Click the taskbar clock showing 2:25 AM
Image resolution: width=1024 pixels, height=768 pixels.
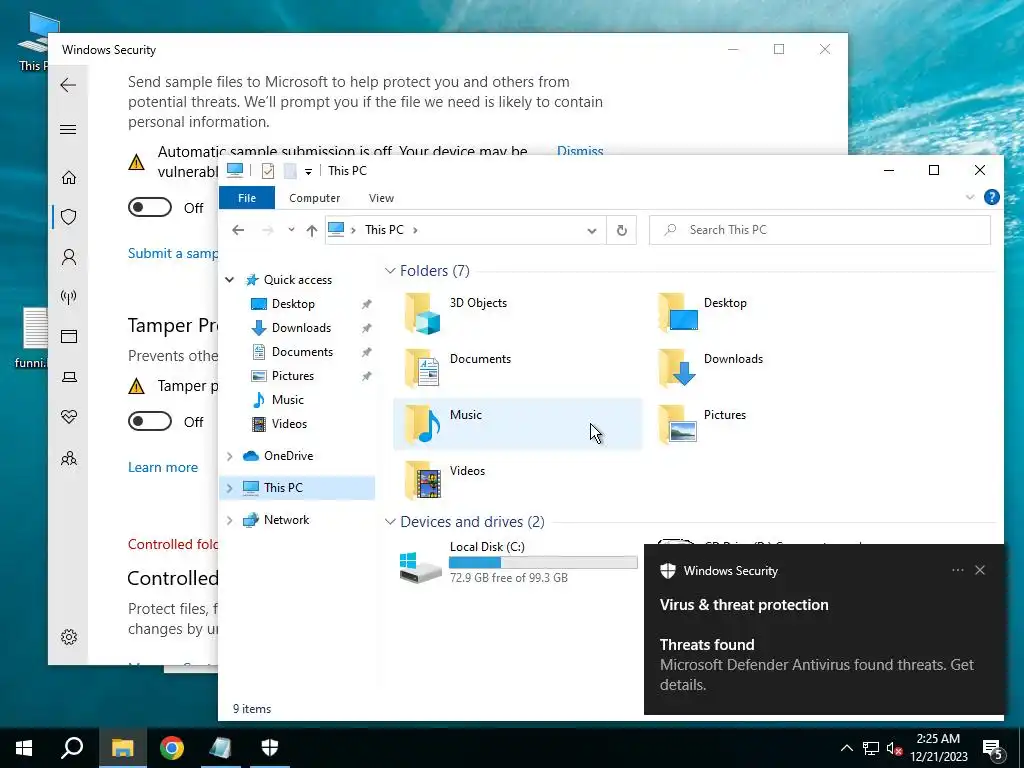[938, 748]
